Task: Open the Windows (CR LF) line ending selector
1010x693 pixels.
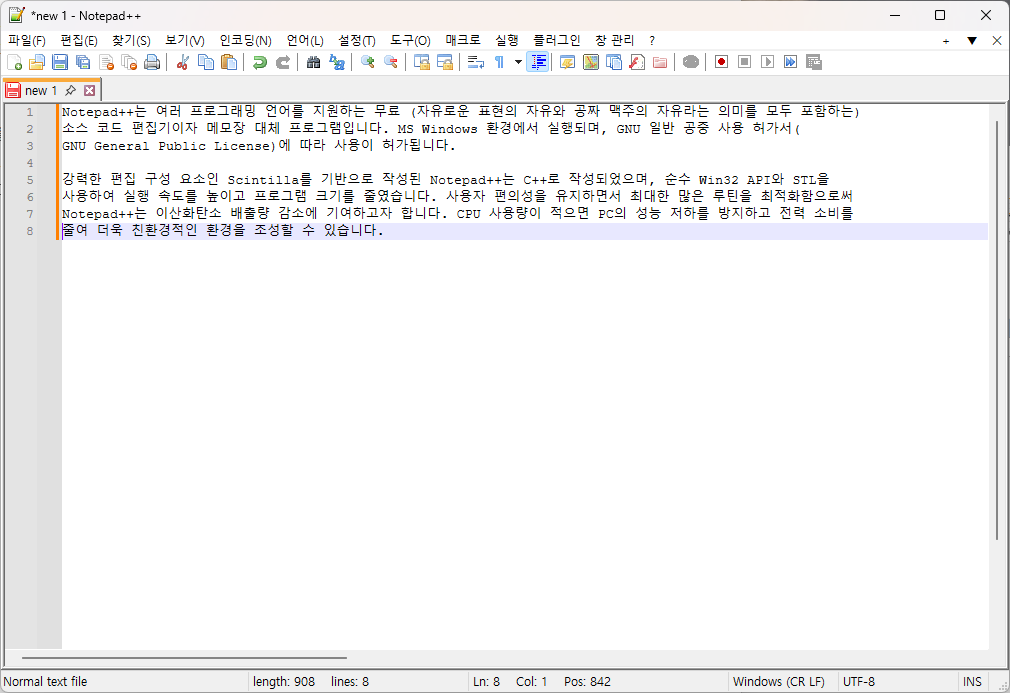Action: 779,681
